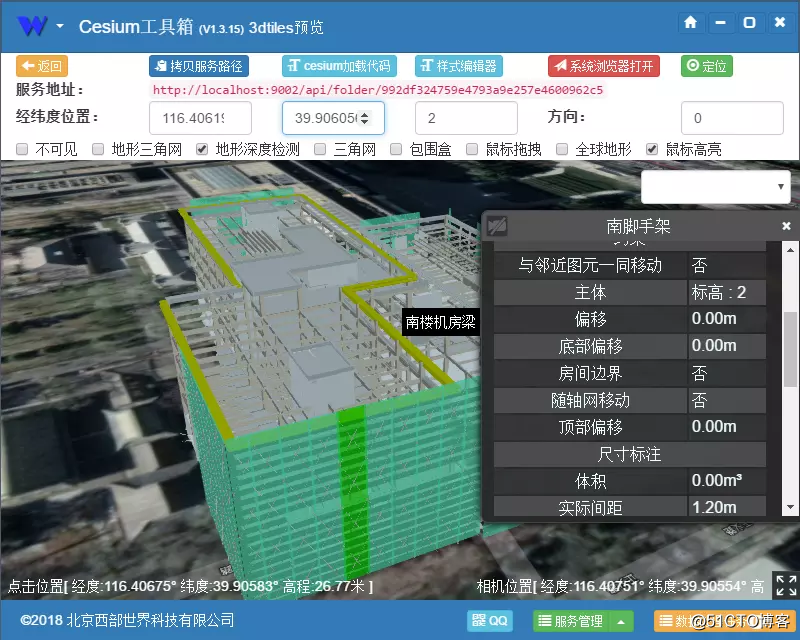Click scrollbar down arrow in properties panel
Viewport: 800px width, 640px height.
pyautogui.click(x=790, y=507)
